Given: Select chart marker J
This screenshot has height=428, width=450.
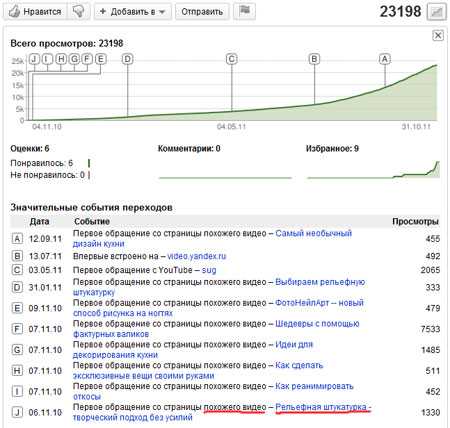Looking at the screenshot, I should 34,59.
